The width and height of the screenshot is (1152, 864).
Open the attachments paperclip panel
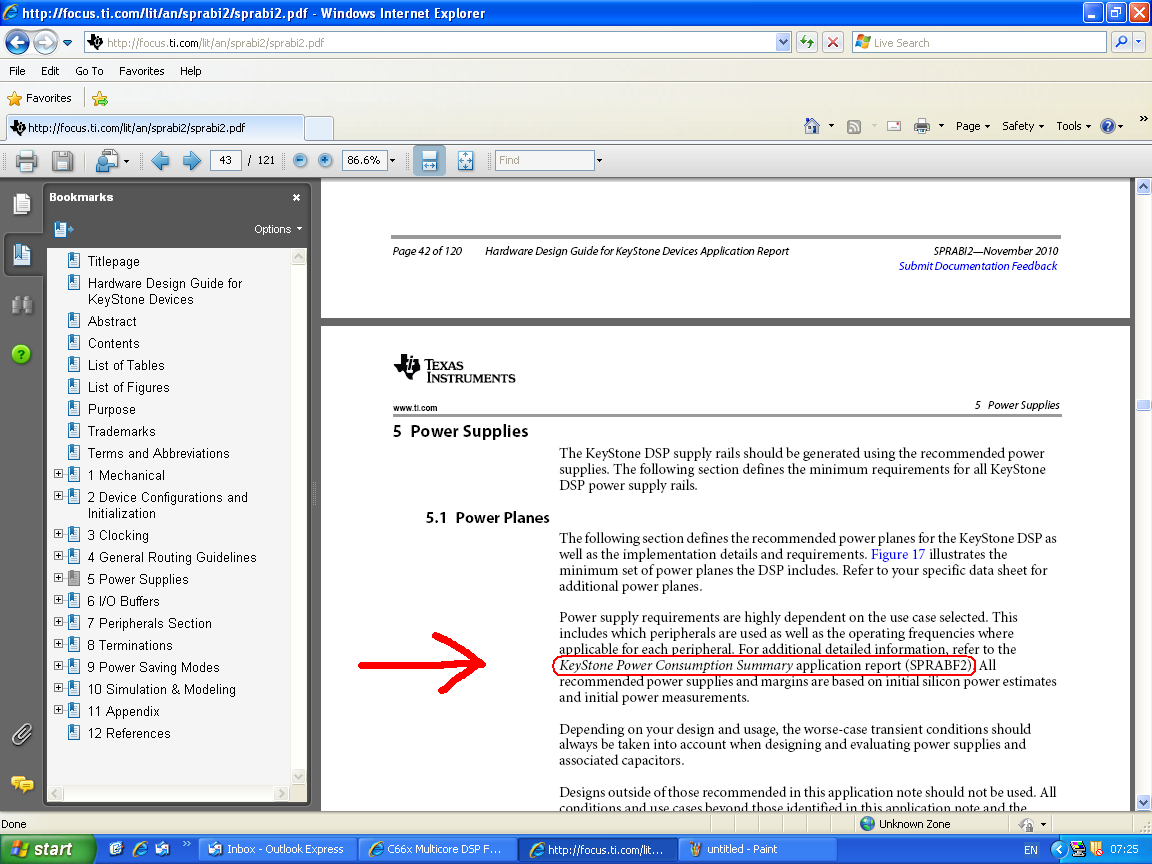(21, 734)
